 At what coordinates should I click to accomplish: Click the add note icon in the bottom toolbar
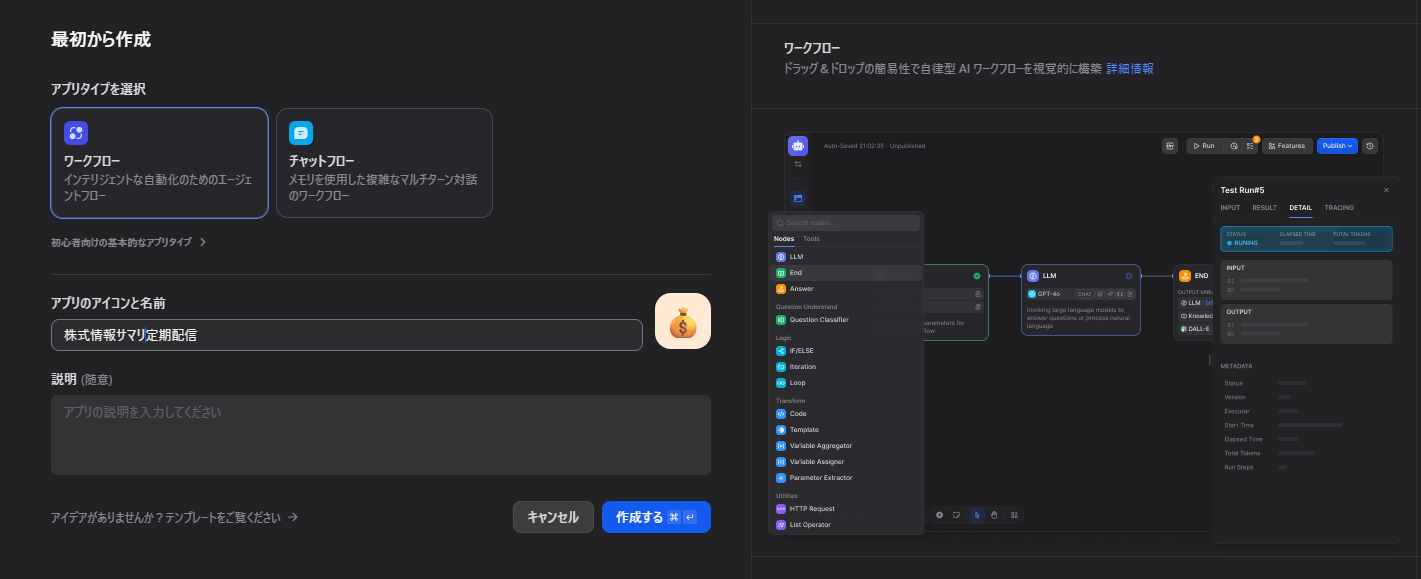[x=957, y=515]
